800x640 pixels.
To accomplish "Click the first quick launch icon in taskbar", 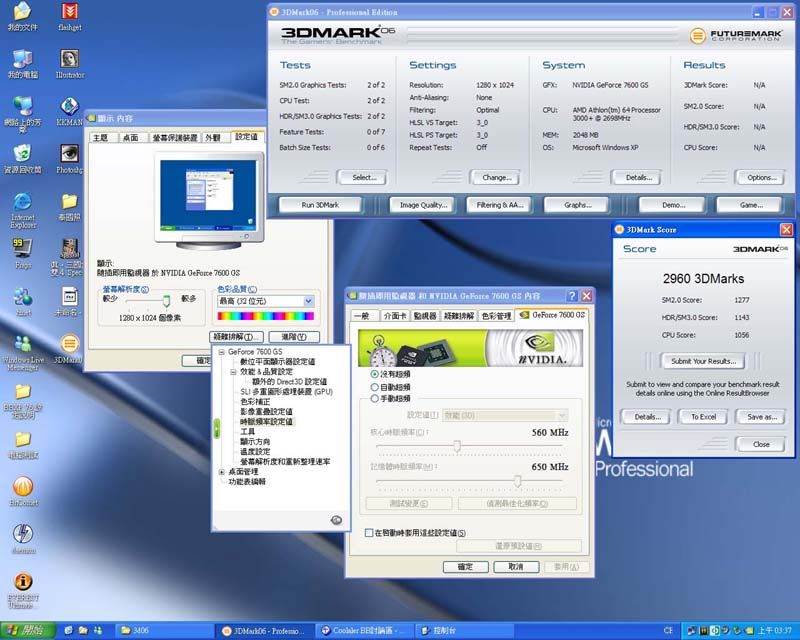I will tap(69, 630).
